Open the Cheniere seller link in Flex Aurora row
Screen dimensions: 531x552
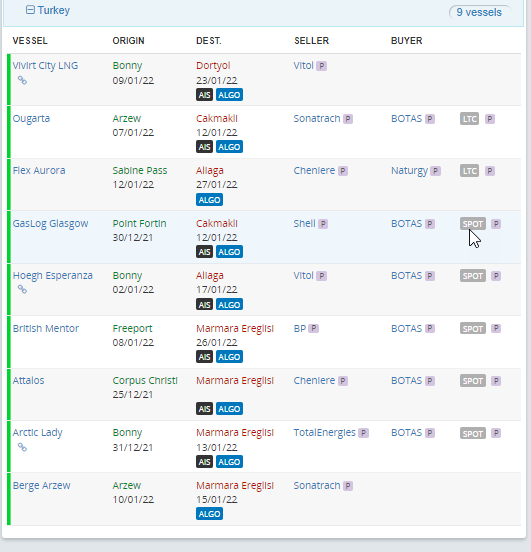click(314, 170)
